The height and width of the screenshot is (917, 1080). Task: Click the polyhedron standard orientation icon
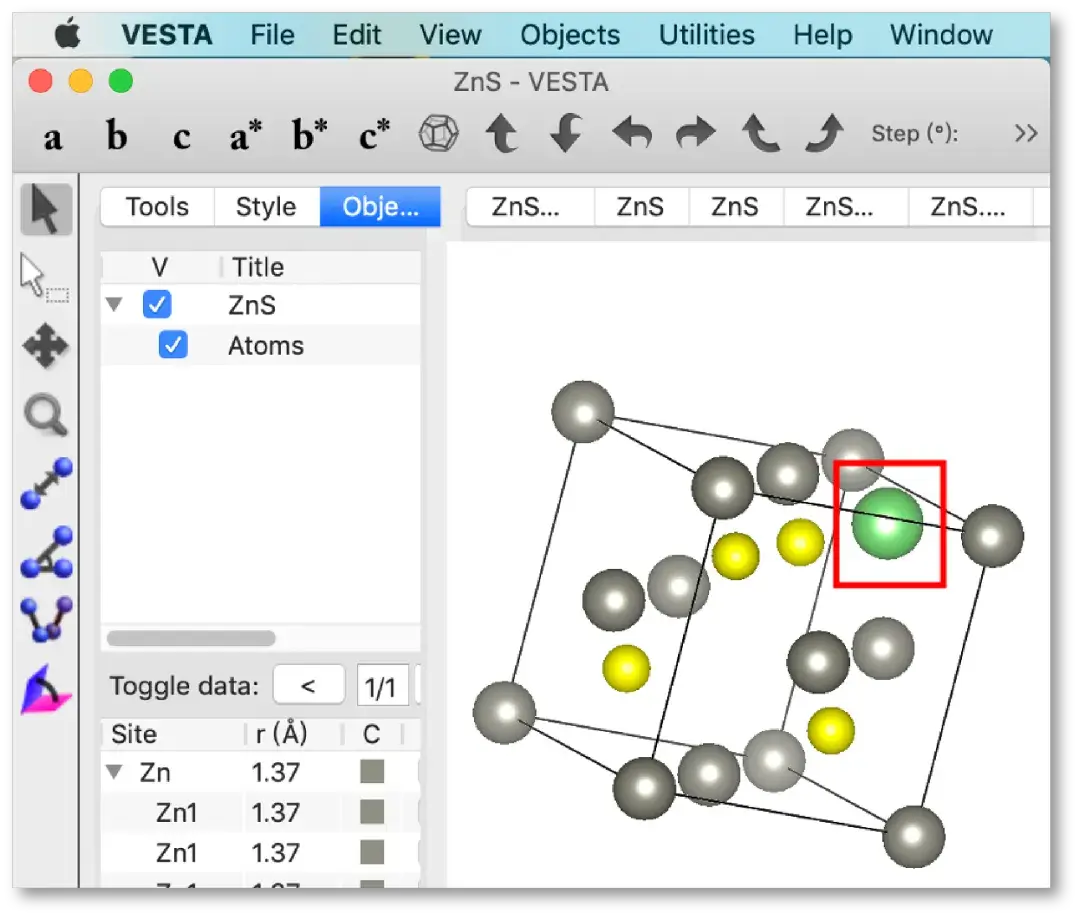(438, 134)
